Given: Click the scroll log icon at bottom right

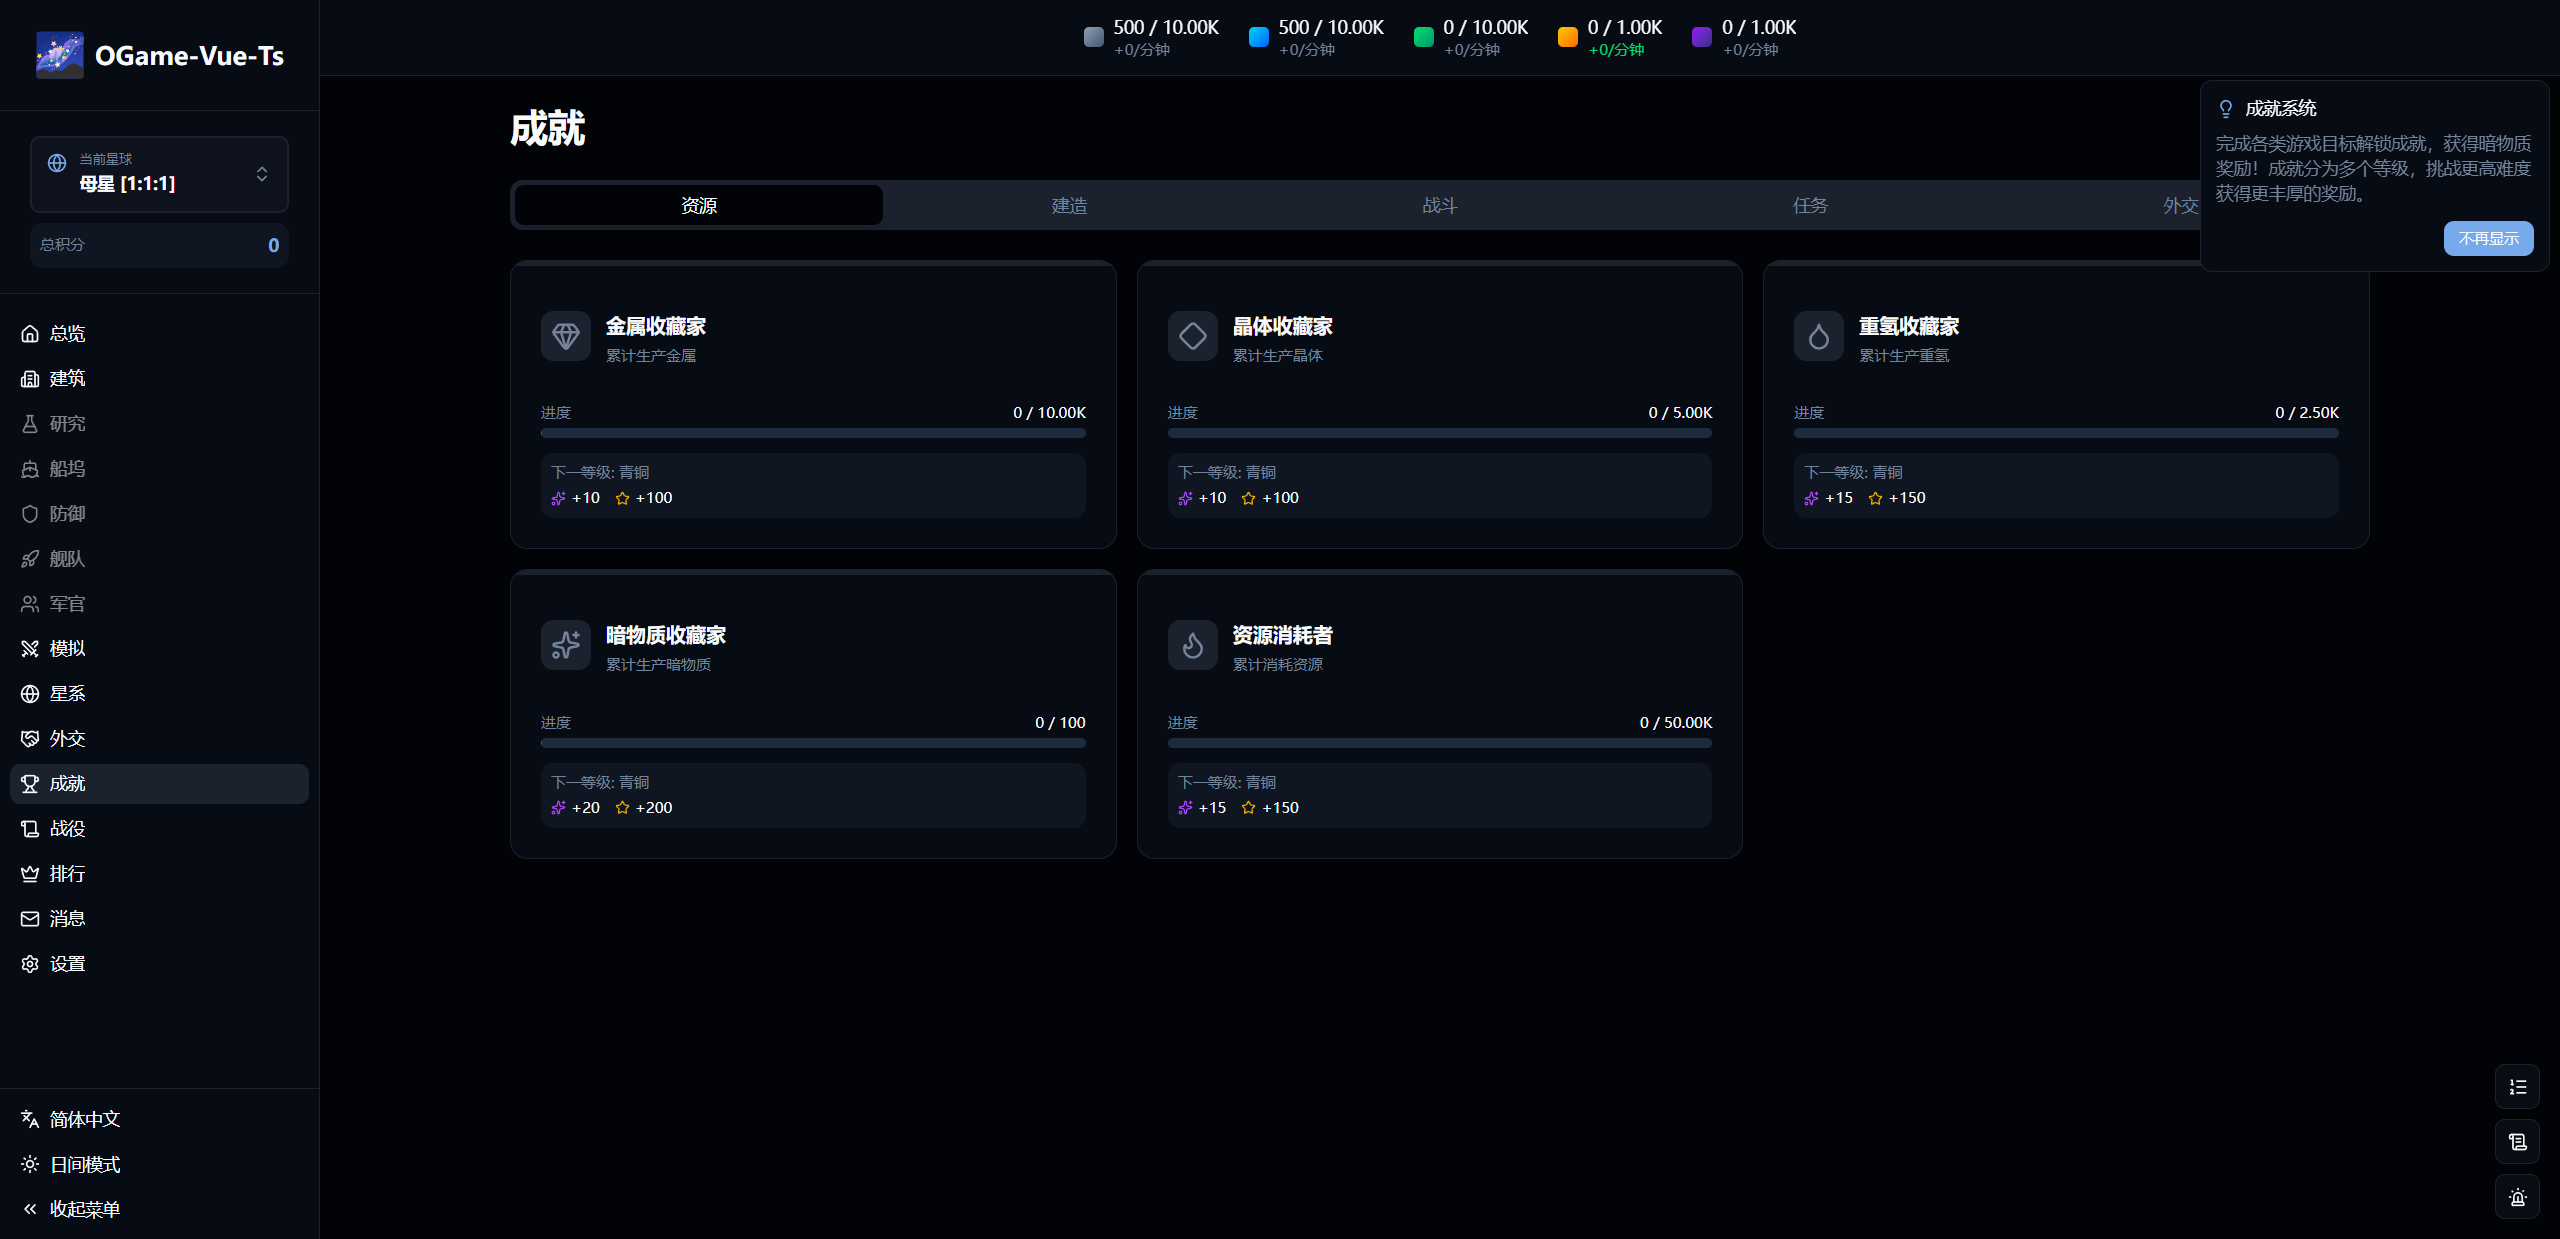Looking at the screenshot, I should pyautogui.click(x=2518, y=1142).
